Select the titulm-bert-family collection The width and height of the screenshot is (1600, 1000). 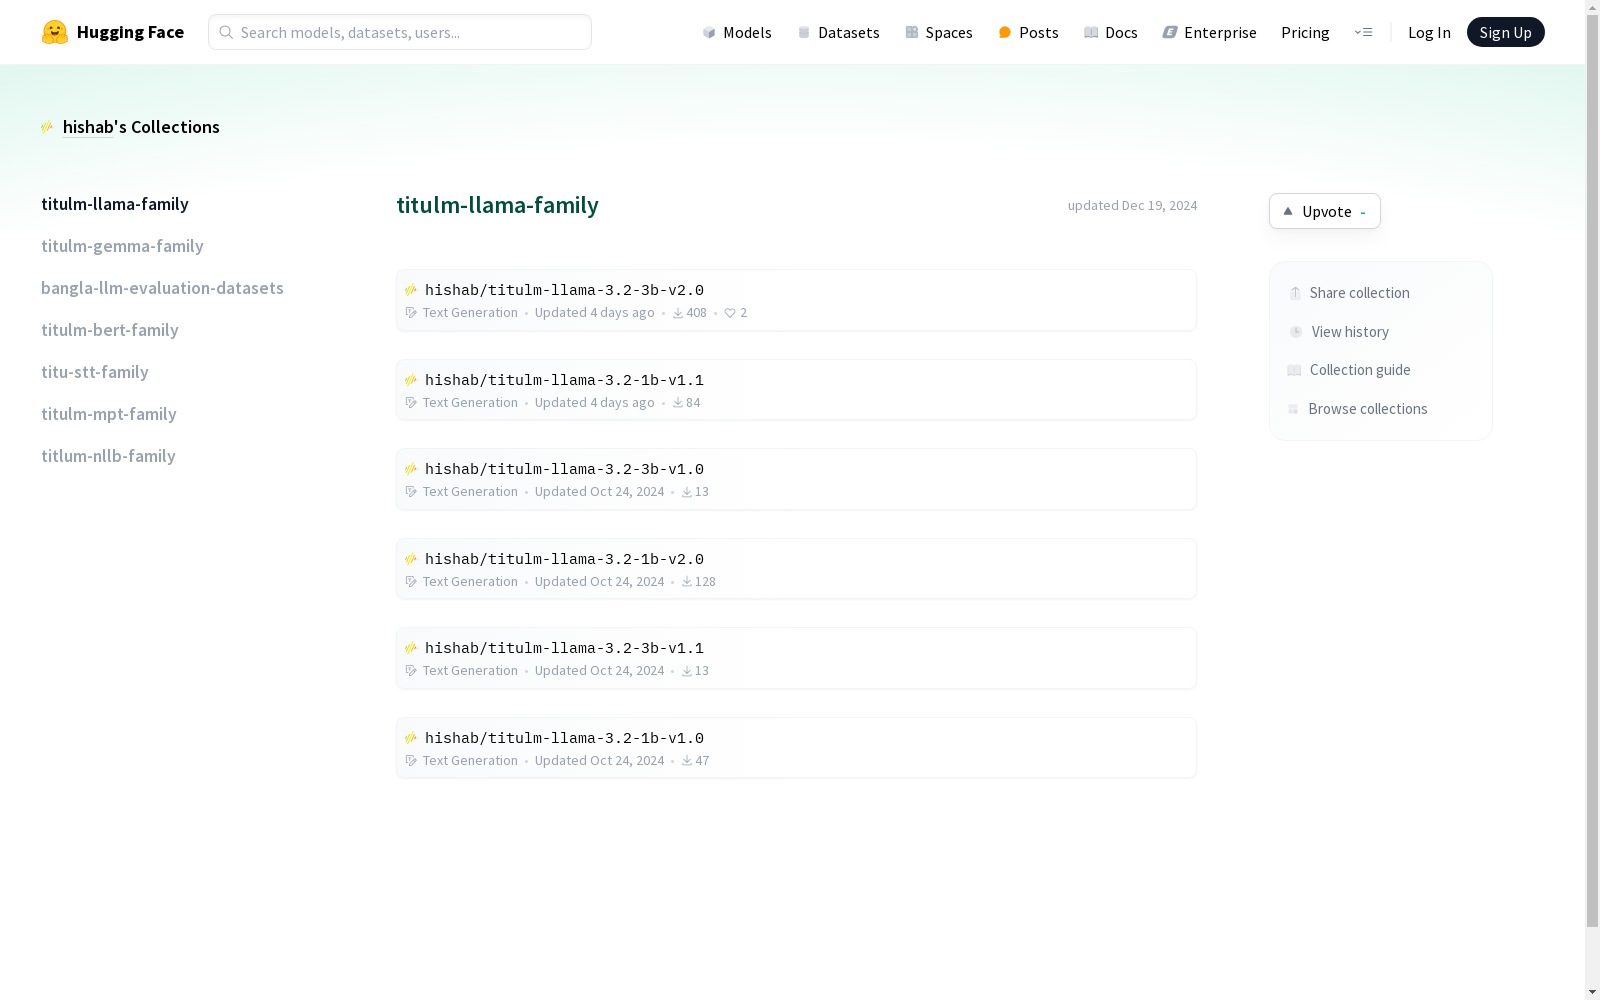[x=110, y=330]
